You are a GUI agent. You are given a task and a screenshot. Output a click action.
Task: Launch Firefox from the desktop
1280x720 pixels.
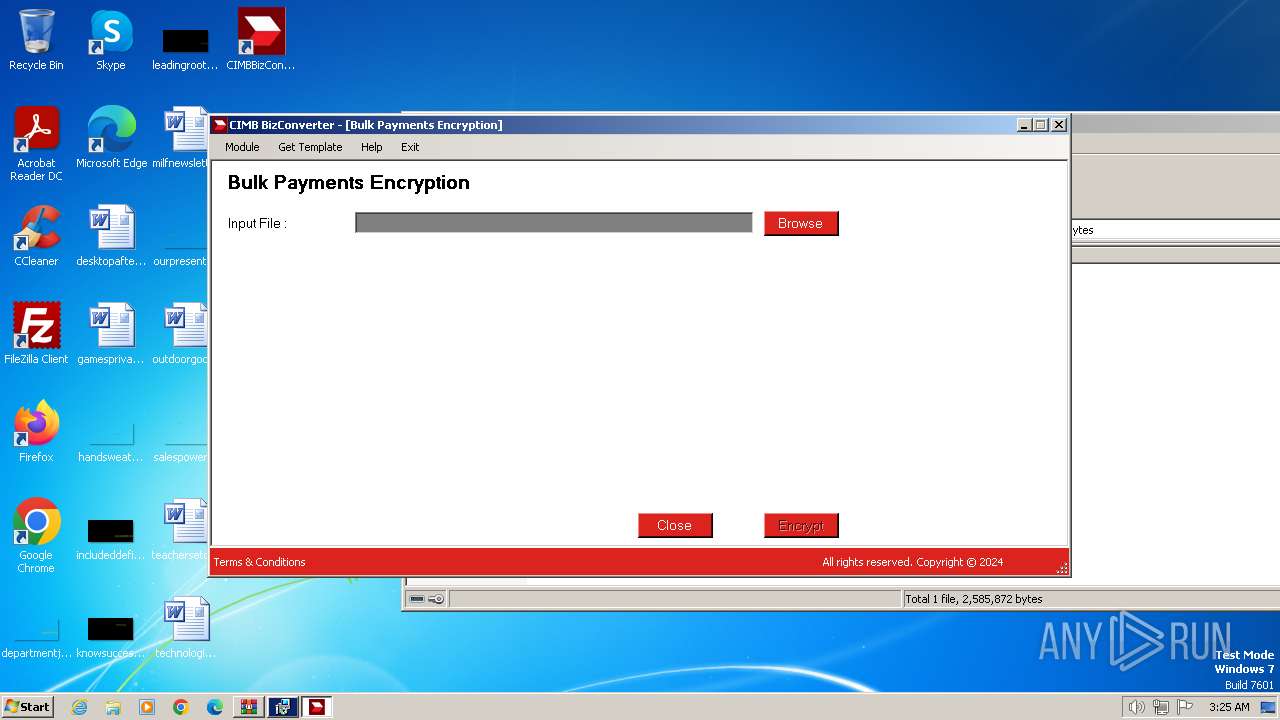tap(36, 432)
